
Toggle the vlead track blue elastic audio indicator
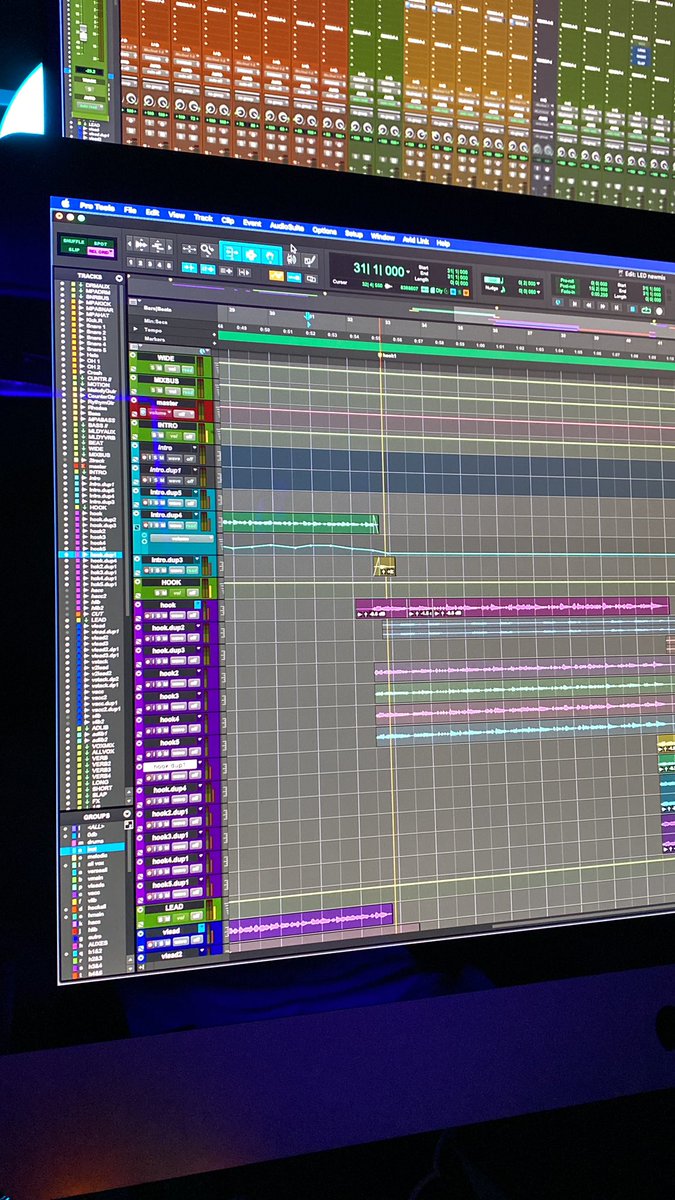tap(201, 928)
